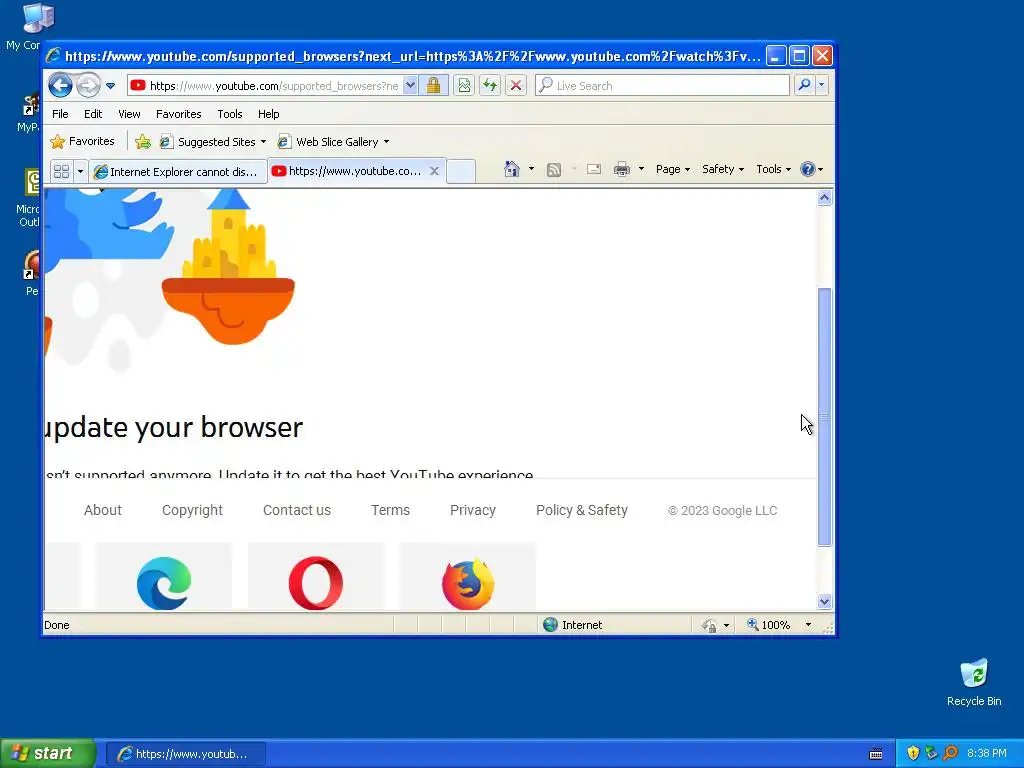Screen dimensions: 1024x768
Task: Expand the Print options dropdown arrow
Action: (x=641, y=169)
